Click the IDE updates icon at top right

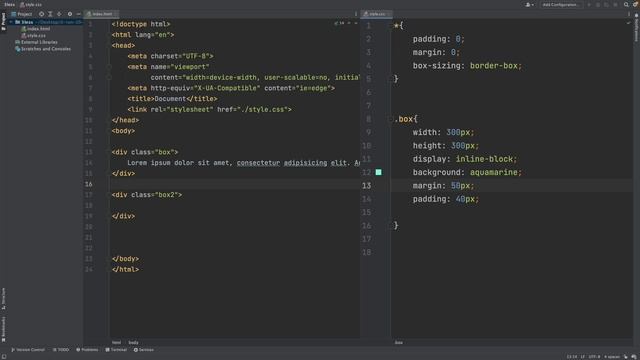pos(635,4)
